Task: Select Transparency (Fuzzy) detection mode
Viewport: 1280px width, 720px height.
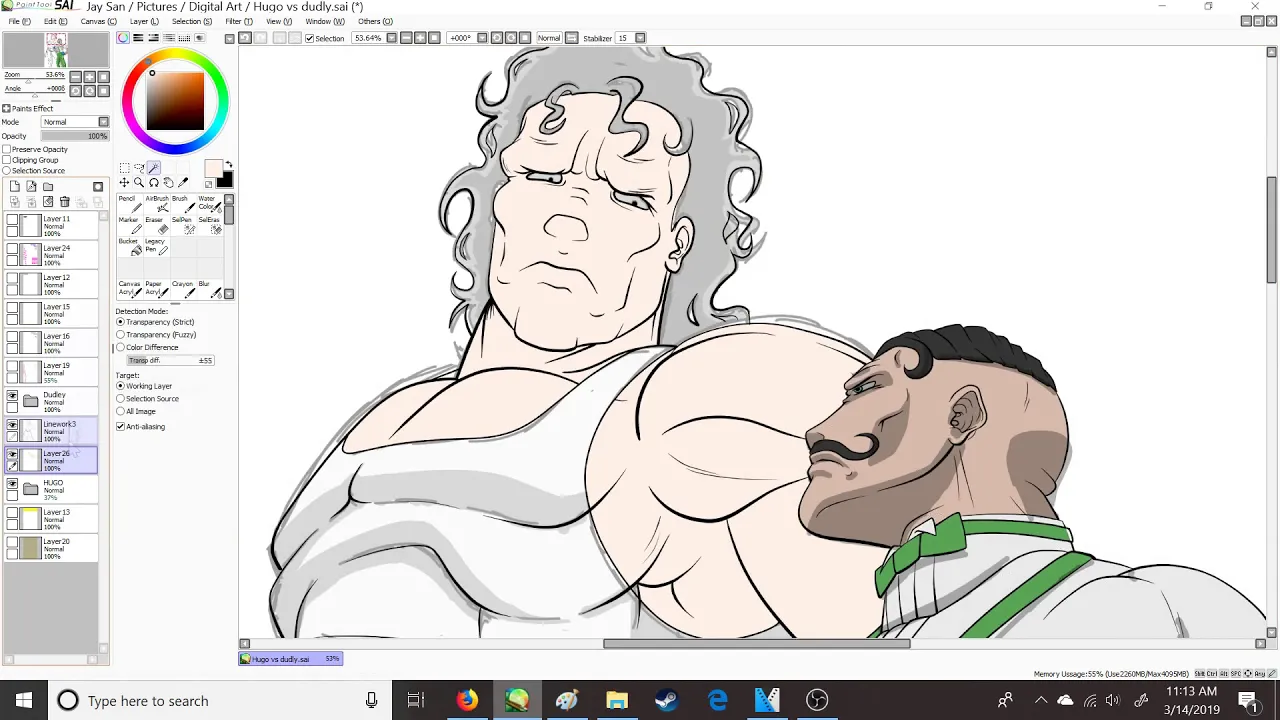Action: [x=120, y=335]
